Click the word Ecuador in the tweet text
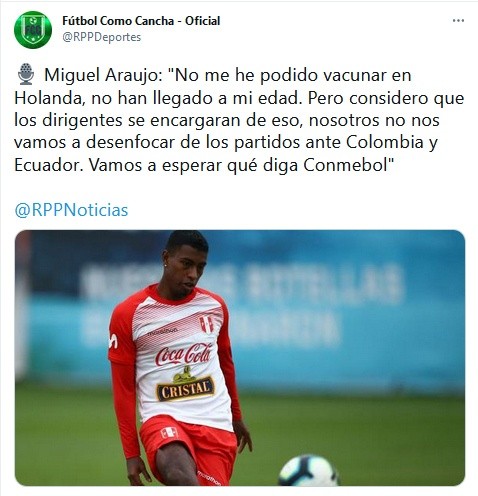 tap(48, 165)
